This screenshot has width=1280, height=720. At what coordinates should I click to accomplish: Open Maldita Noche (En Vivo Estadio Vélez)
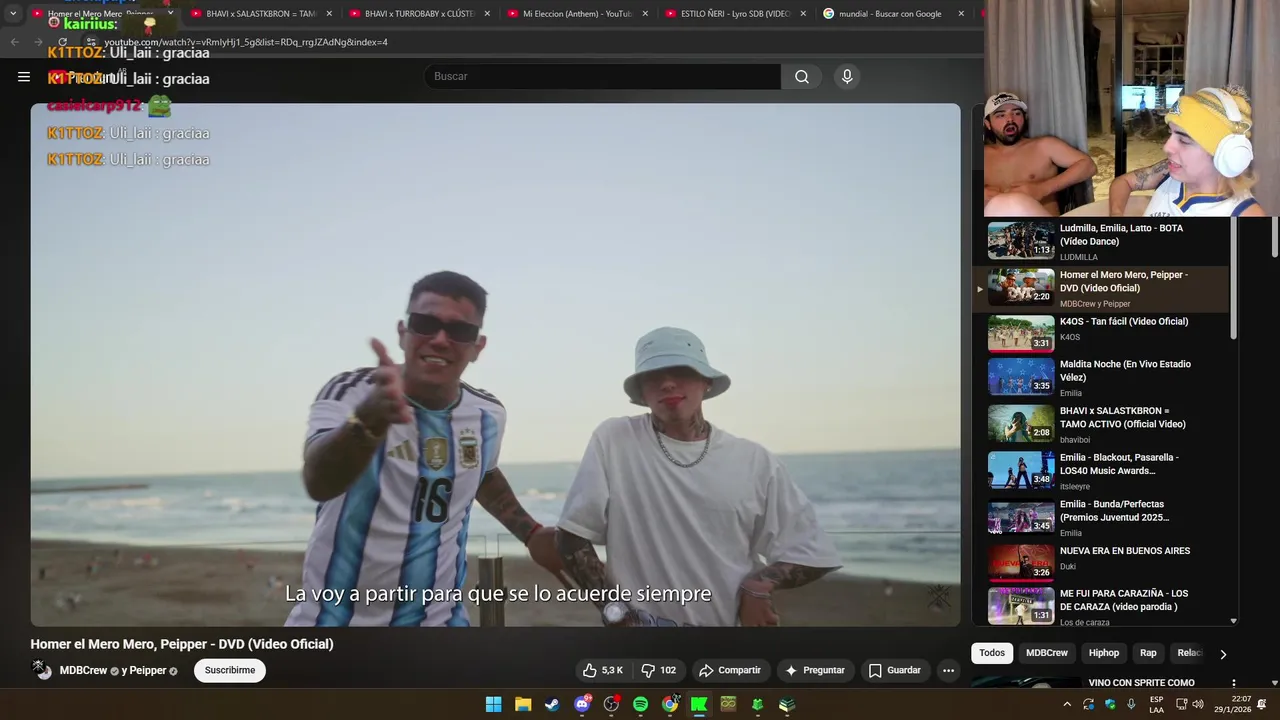1100,378
